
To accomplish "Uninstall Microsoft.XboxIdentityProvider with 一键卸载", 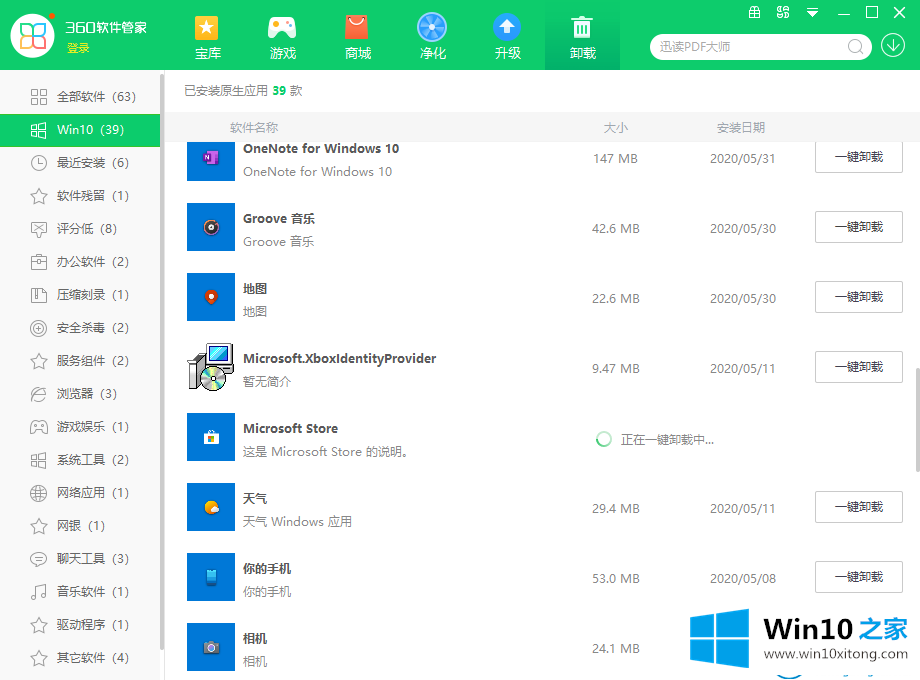I will (x=858, y=367).
